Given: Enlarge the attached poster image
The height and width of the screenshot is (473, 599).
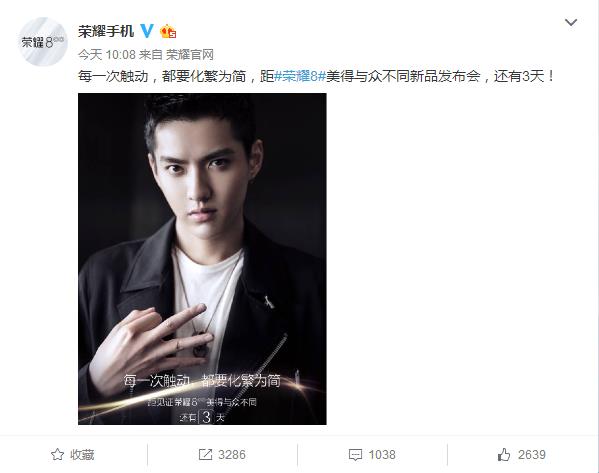Looking at the screenshot, I should click(202, 259).
